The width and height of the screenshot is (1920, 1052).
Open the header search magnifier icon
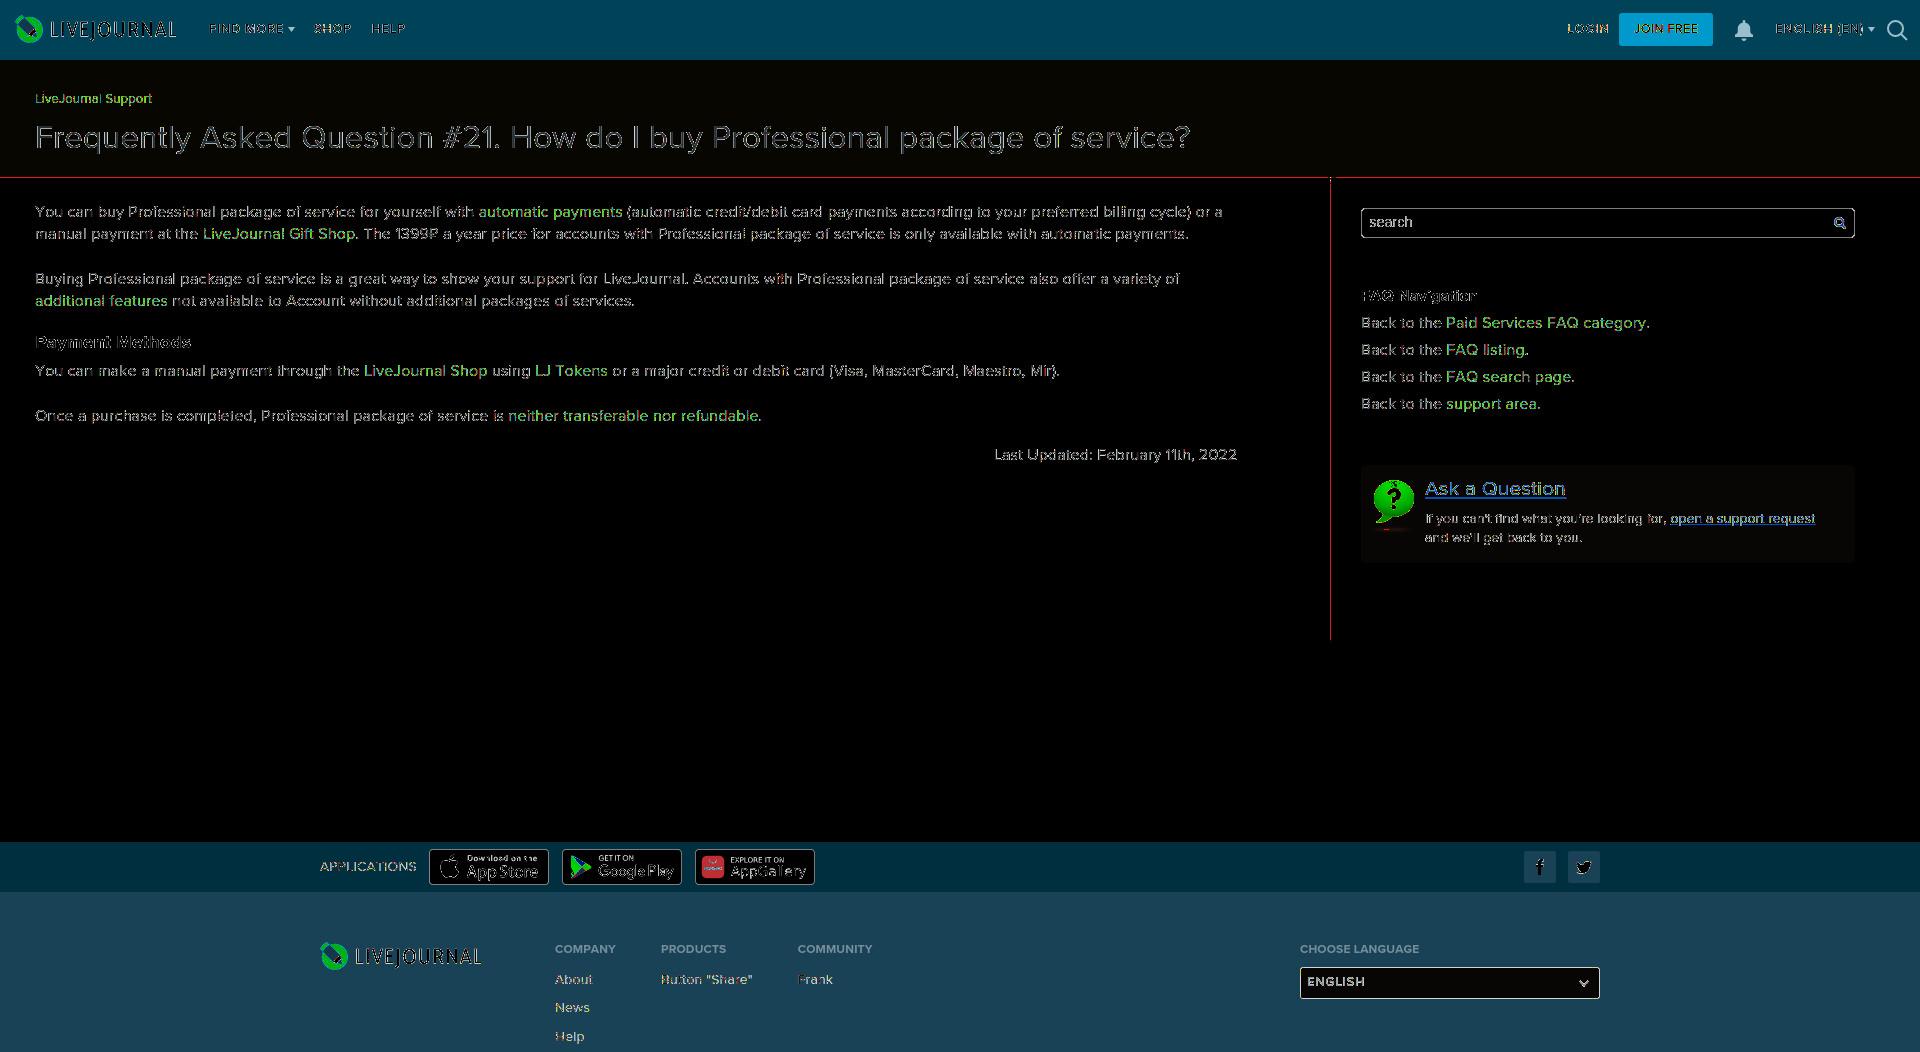1896,30
